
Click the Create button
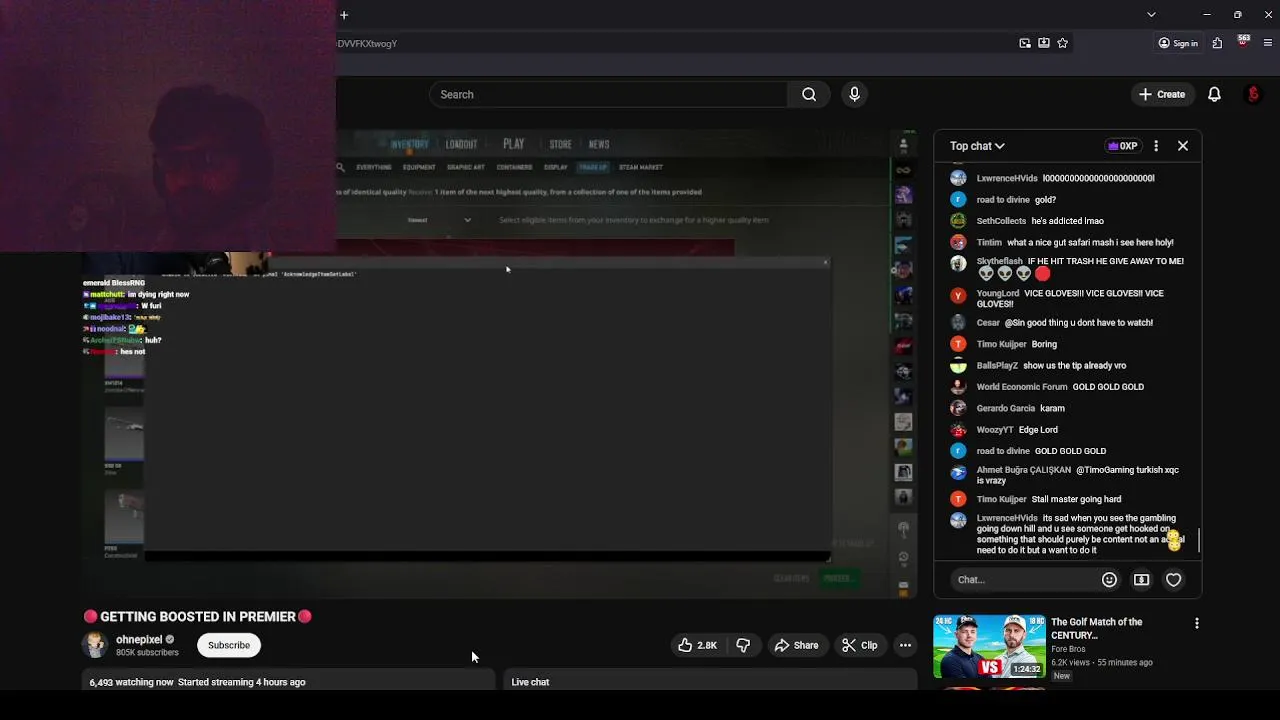point(1161,94)
